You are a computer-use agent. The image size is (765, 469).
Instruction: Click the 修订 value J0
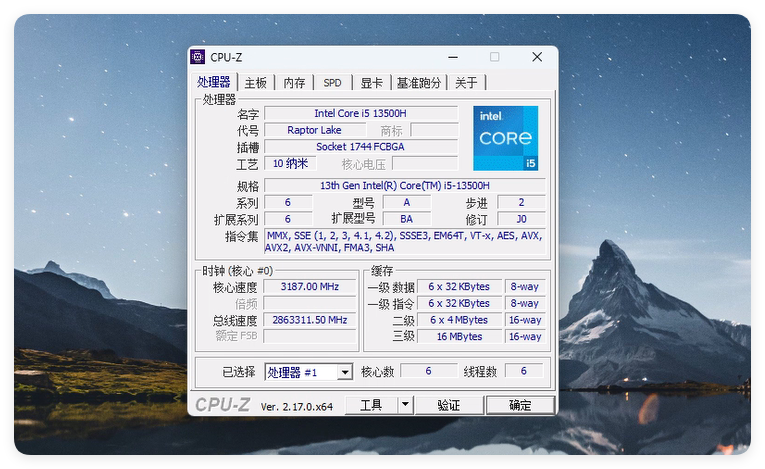pyautogui.click(x=521, y=219)
